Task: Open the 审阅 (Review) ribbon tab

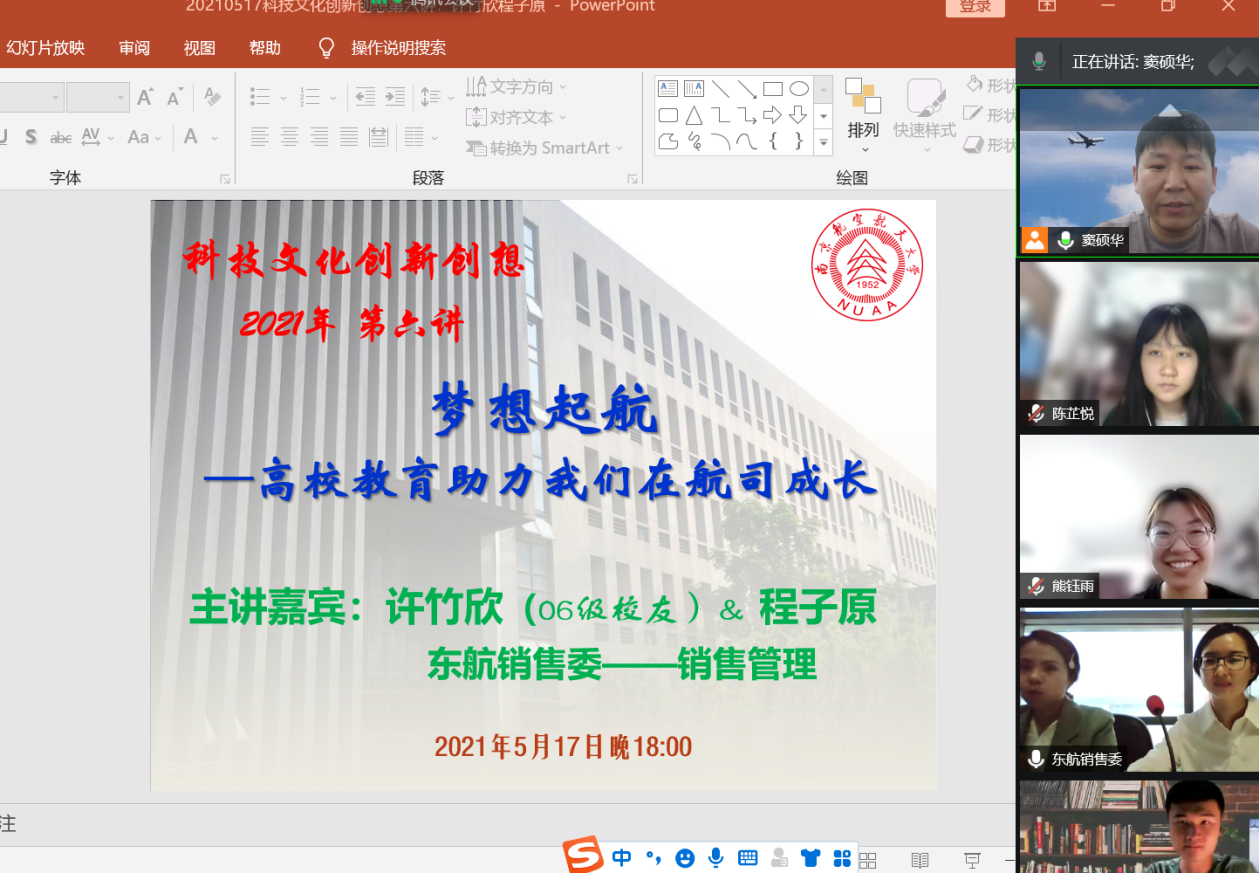Action: (134, 48)
